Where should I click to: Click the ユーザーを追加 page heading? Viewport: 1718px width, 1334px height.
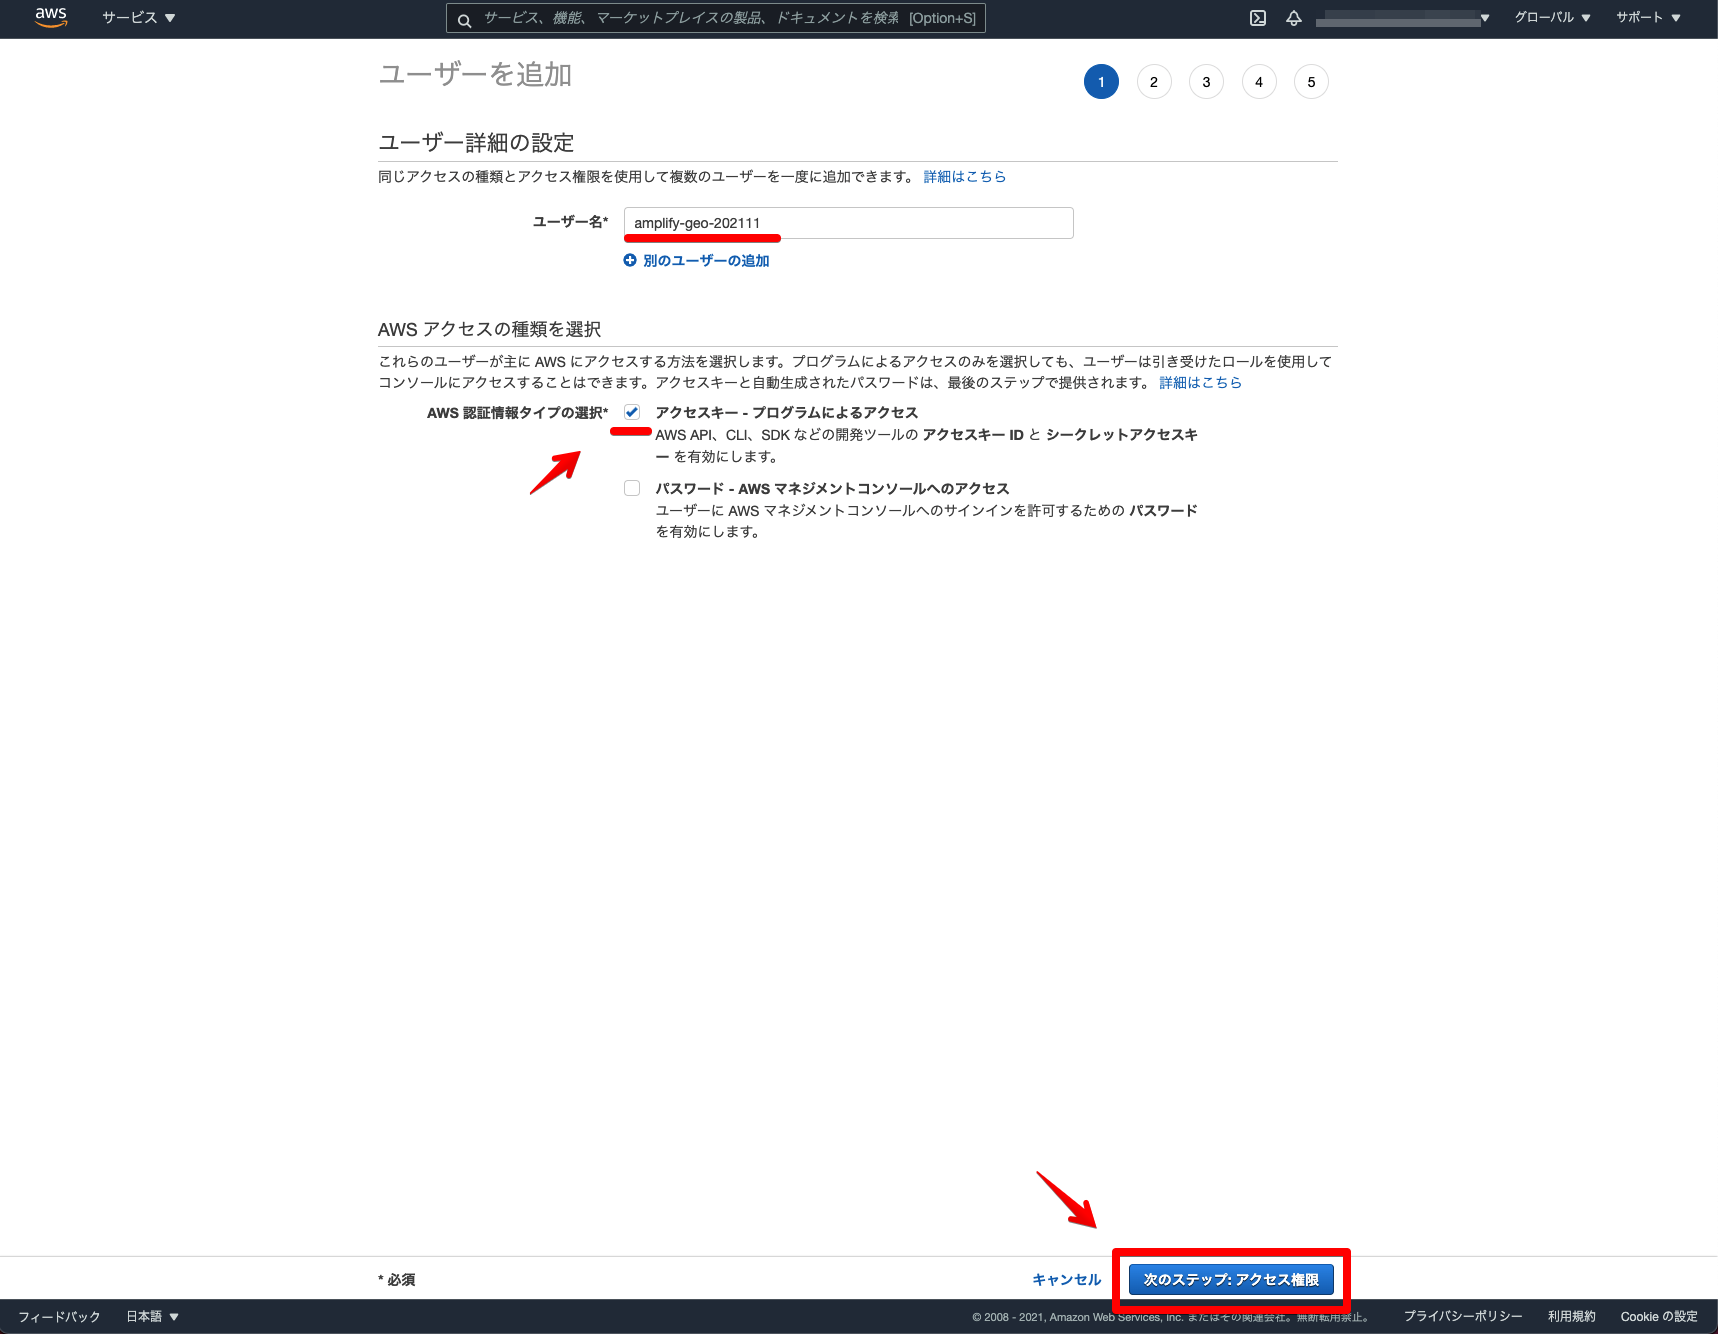pyautogui.click(x=475, y=75)
